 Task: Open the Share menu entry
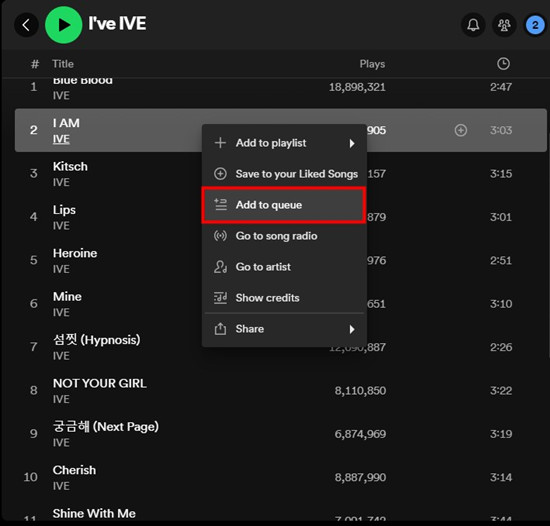click(x=284, y=329)
